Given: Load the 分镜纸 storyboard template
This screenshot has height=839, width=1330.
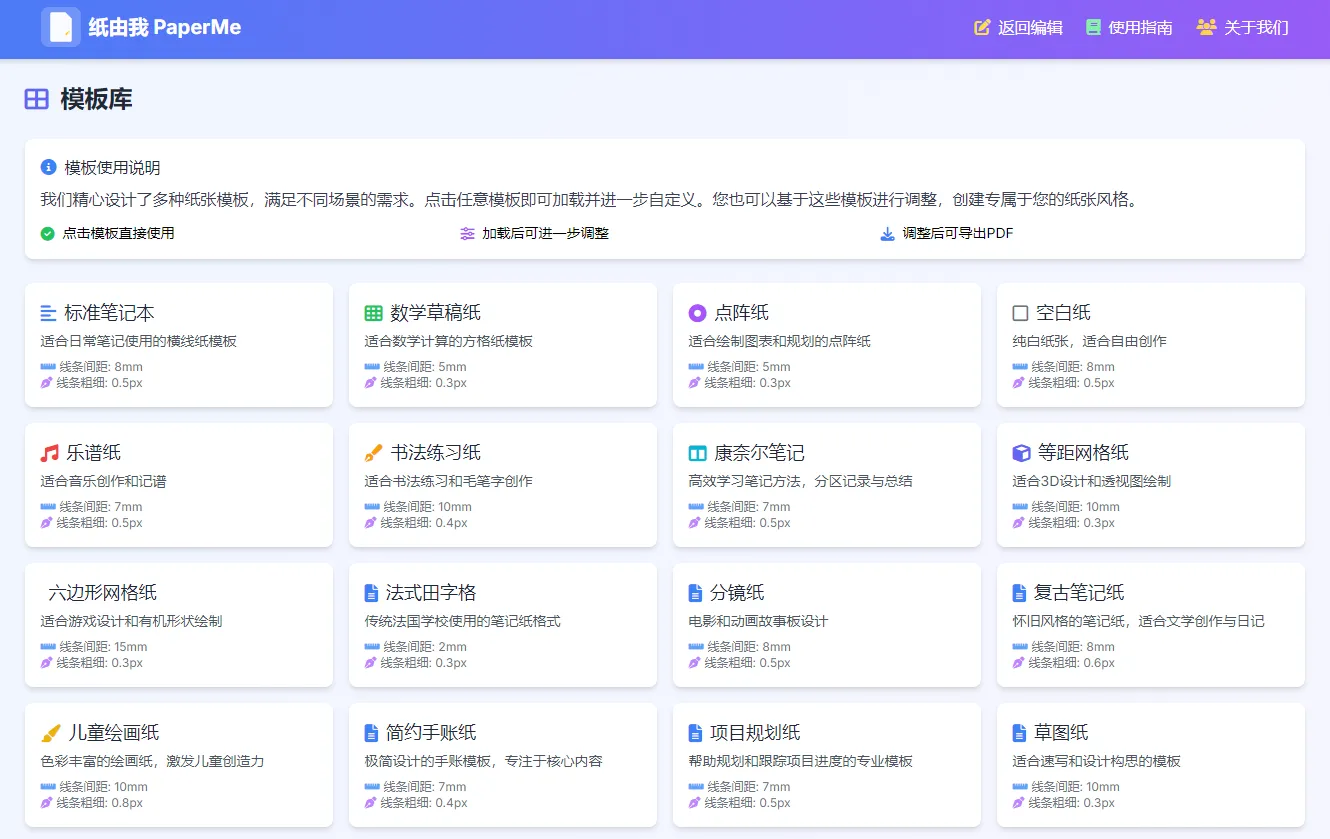Looking at the screenshot, I should [x=826, y=624].
